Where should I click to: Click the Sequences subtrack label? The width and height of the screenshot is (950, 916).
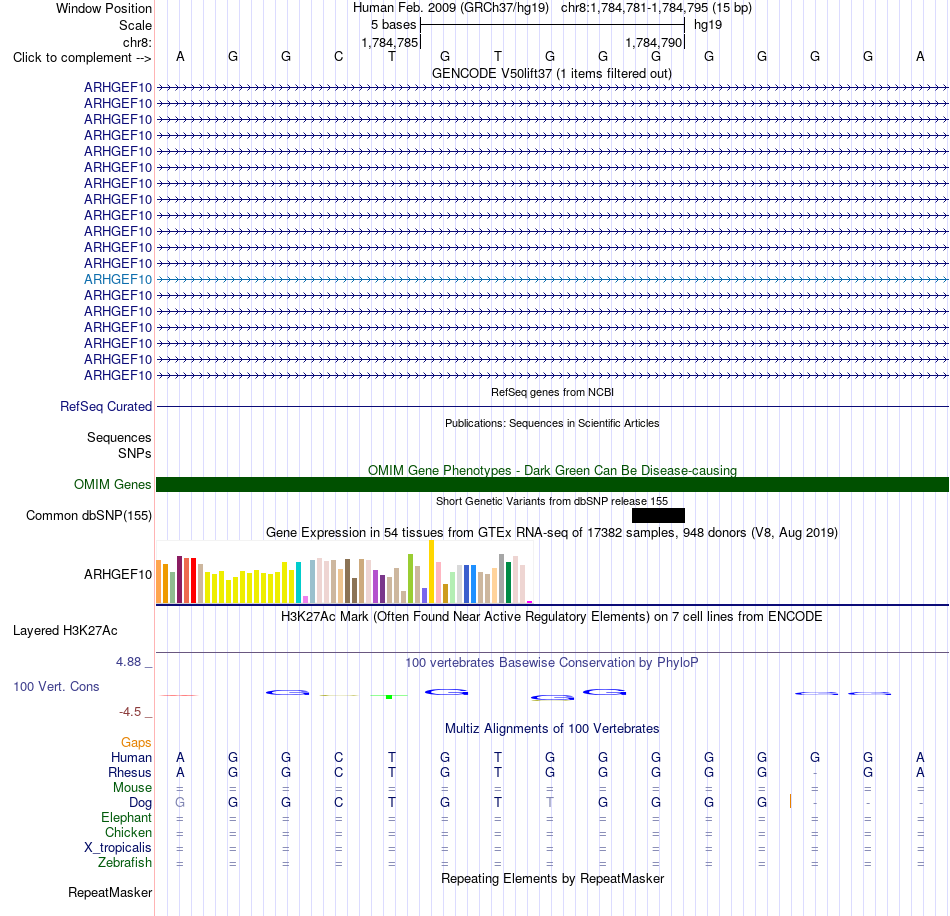[x=119, y=437]
